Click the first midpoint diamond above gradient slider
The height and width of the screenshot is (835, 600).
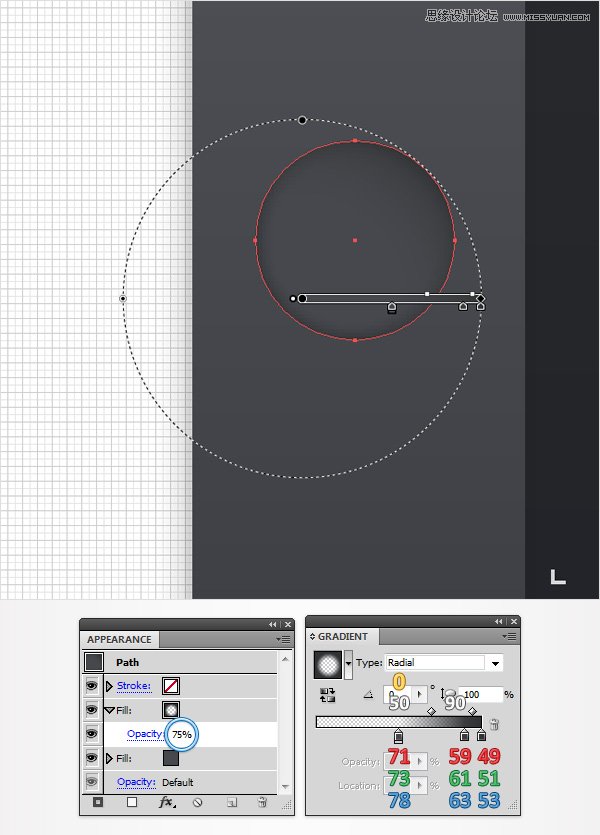pos(431,711)
